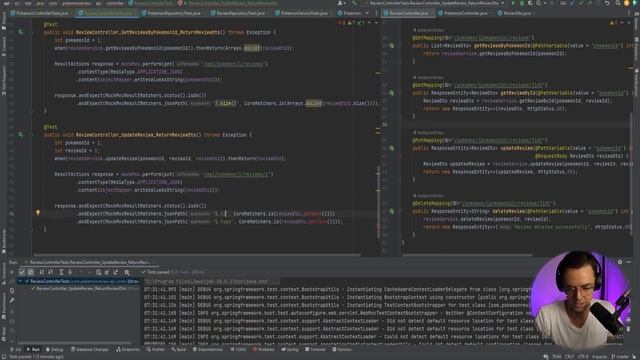Open the Project tool window on left edge
This screenshot has height=360, width=640.
point(4,20)
